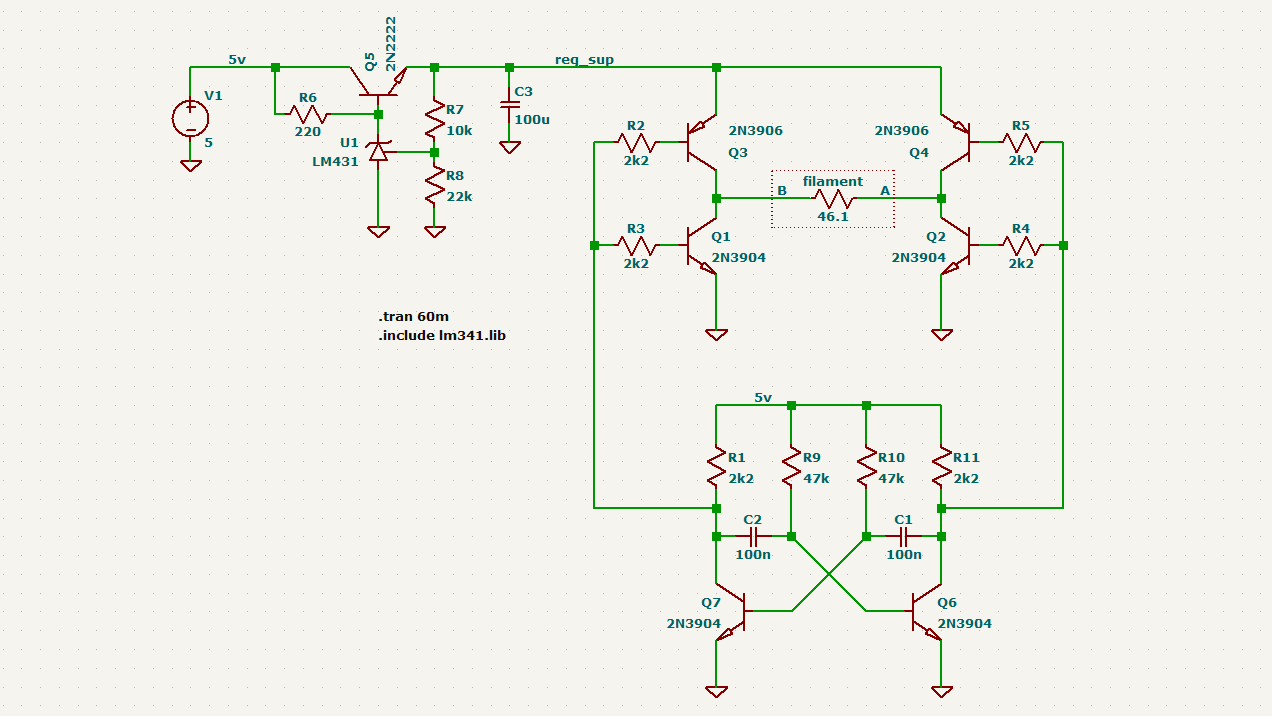Select the 100u value of C3

point(532,119)
